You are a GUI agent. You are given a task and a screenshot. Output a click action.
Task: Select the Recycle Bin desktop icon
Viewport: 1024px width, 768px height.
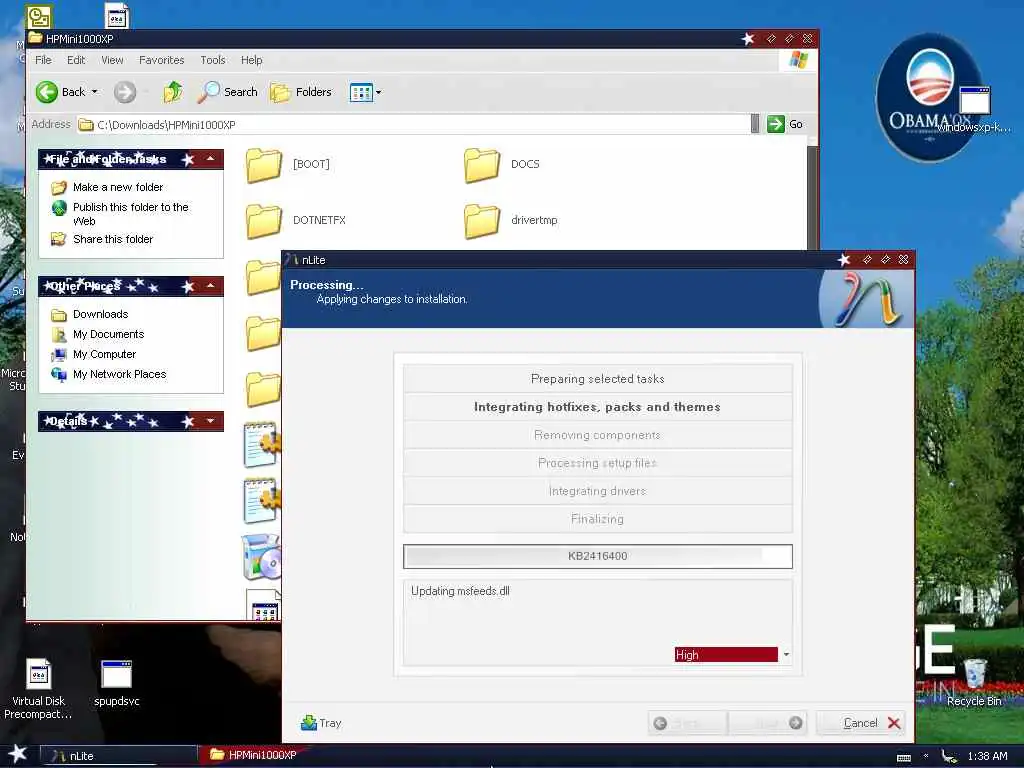click(974, 683)
